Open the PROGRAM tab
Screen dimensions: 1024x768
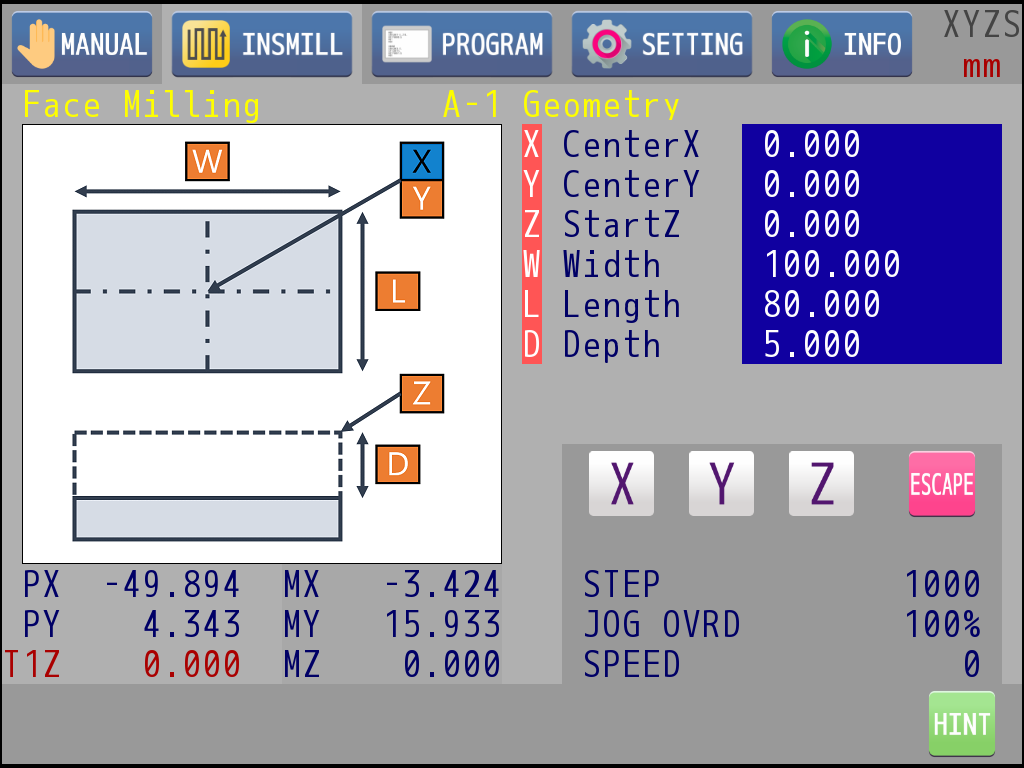pos(462,45)
